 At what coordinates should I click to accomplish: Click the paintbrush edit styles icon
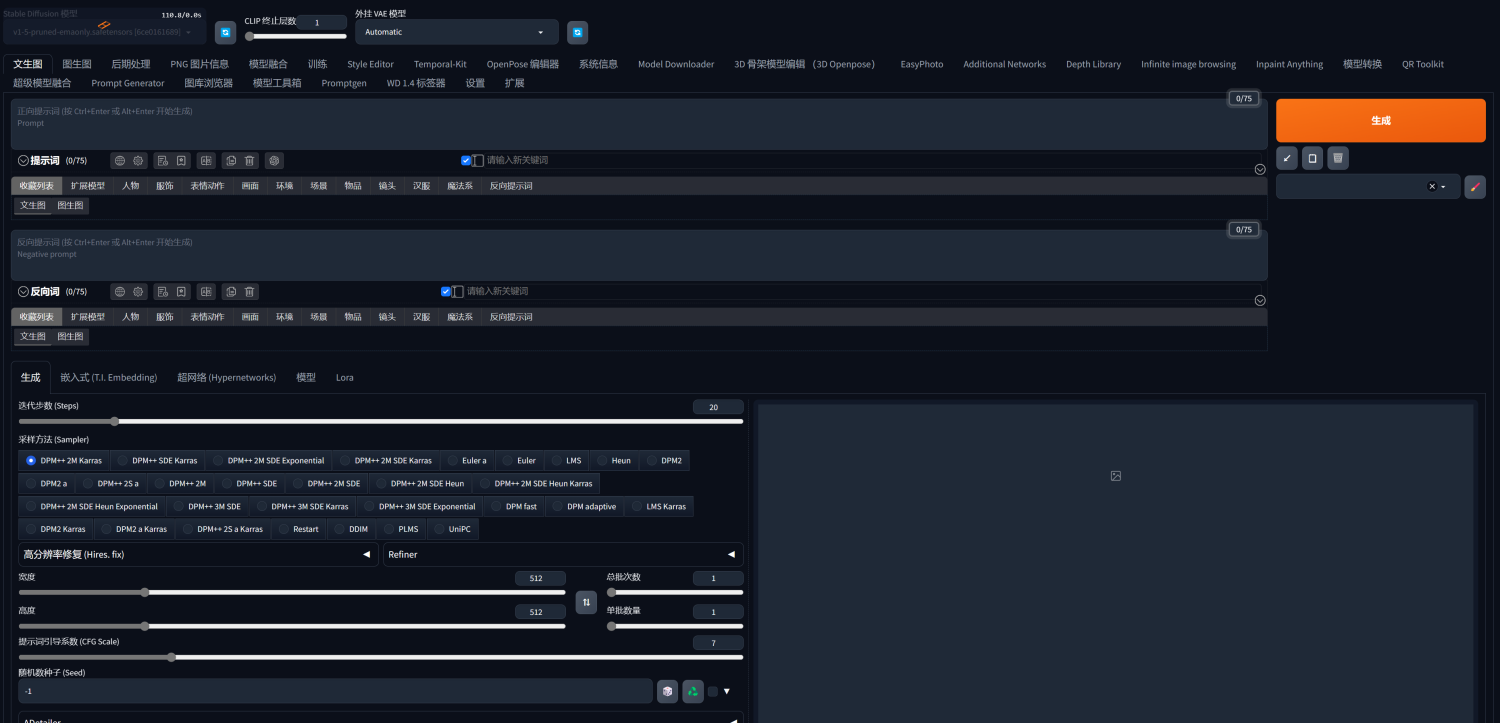click(1475, 187)
